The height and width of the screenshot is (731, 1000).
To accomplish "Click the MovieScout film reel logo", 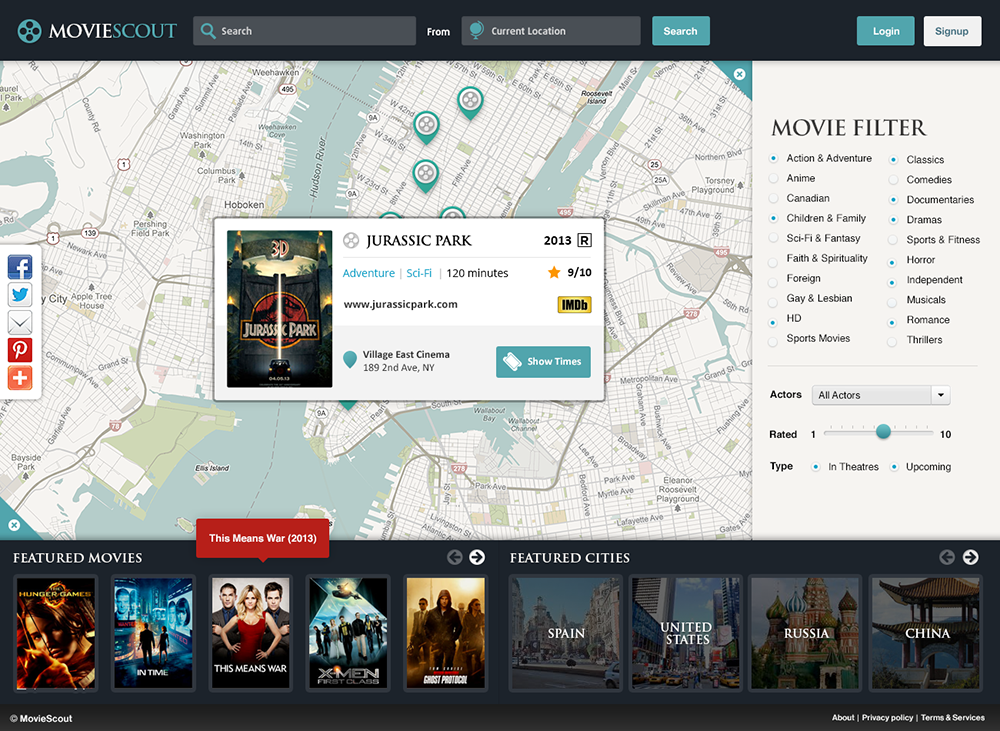I will (29, 31).
